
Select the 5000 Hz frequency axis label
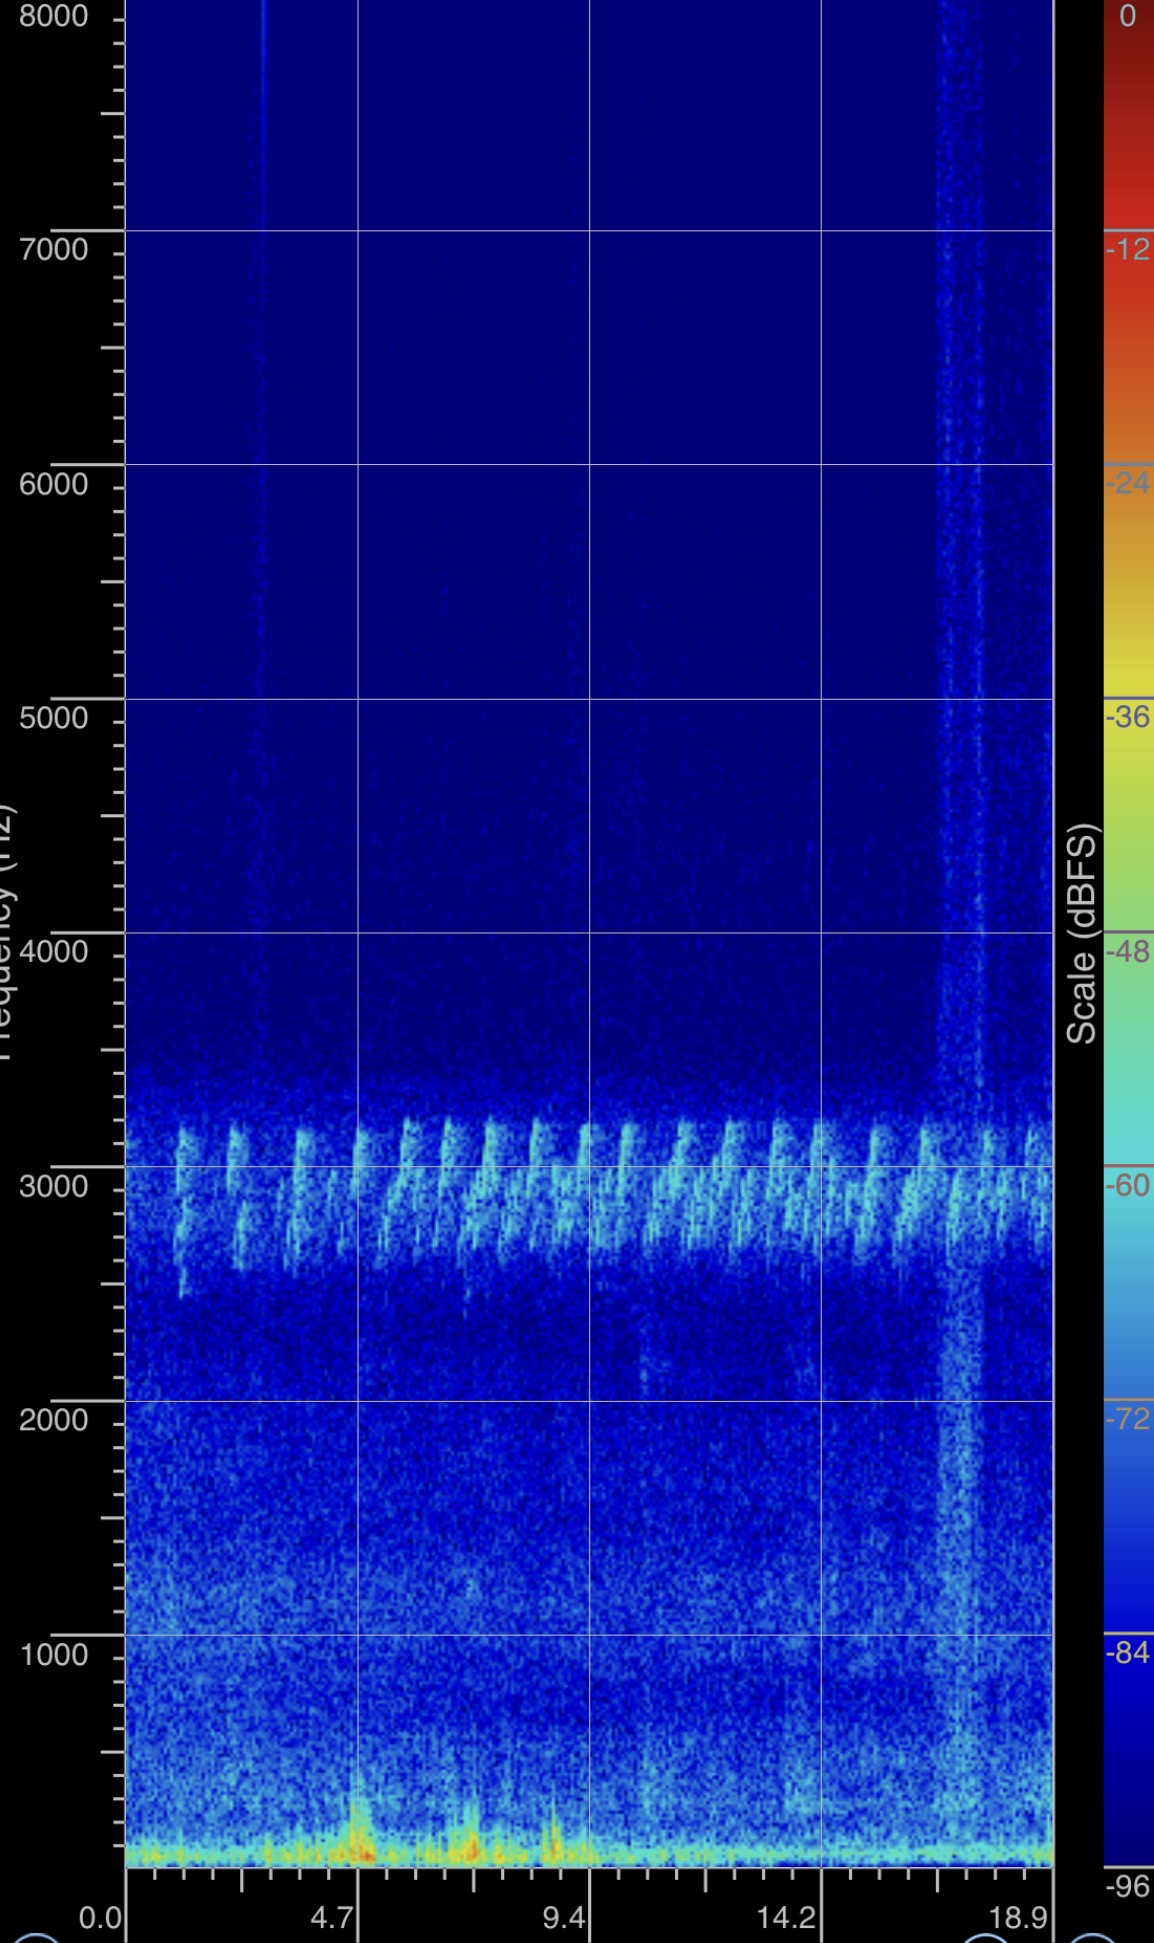pos(53,718)
